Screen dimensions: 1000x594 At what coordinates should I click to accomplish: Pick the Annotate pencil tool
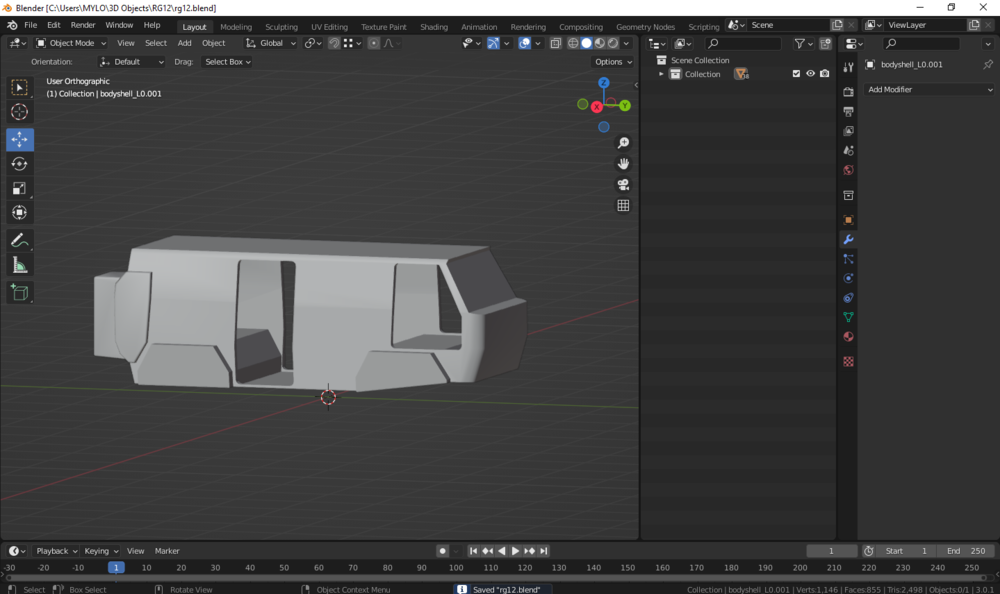click(19, 241)
